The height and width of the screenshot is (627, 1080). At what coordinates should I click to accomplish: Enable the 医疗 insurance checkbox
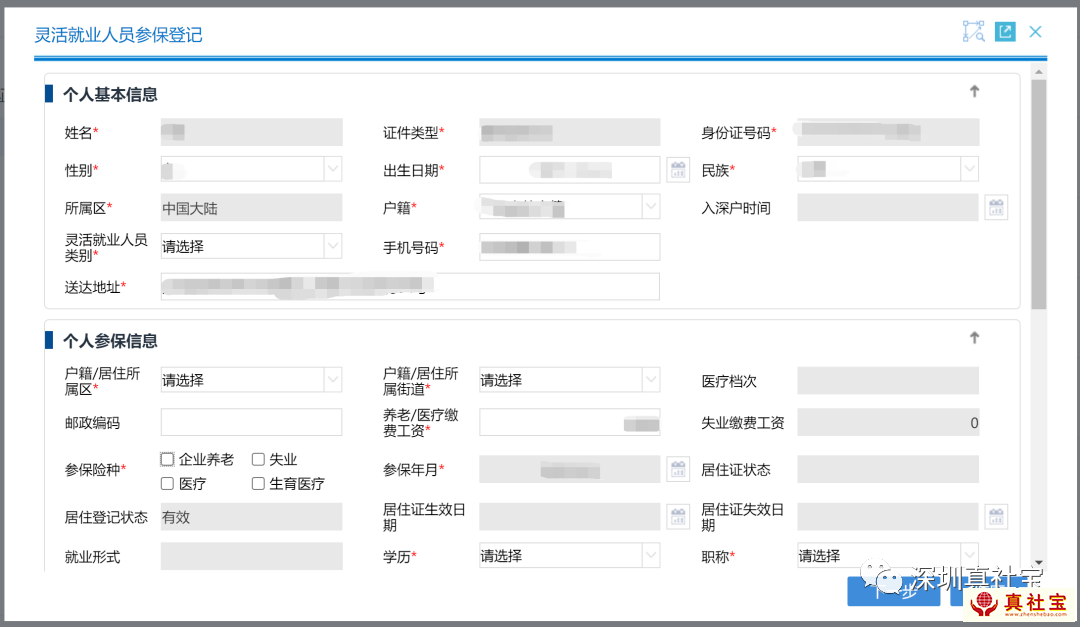(x=168, y=484)
